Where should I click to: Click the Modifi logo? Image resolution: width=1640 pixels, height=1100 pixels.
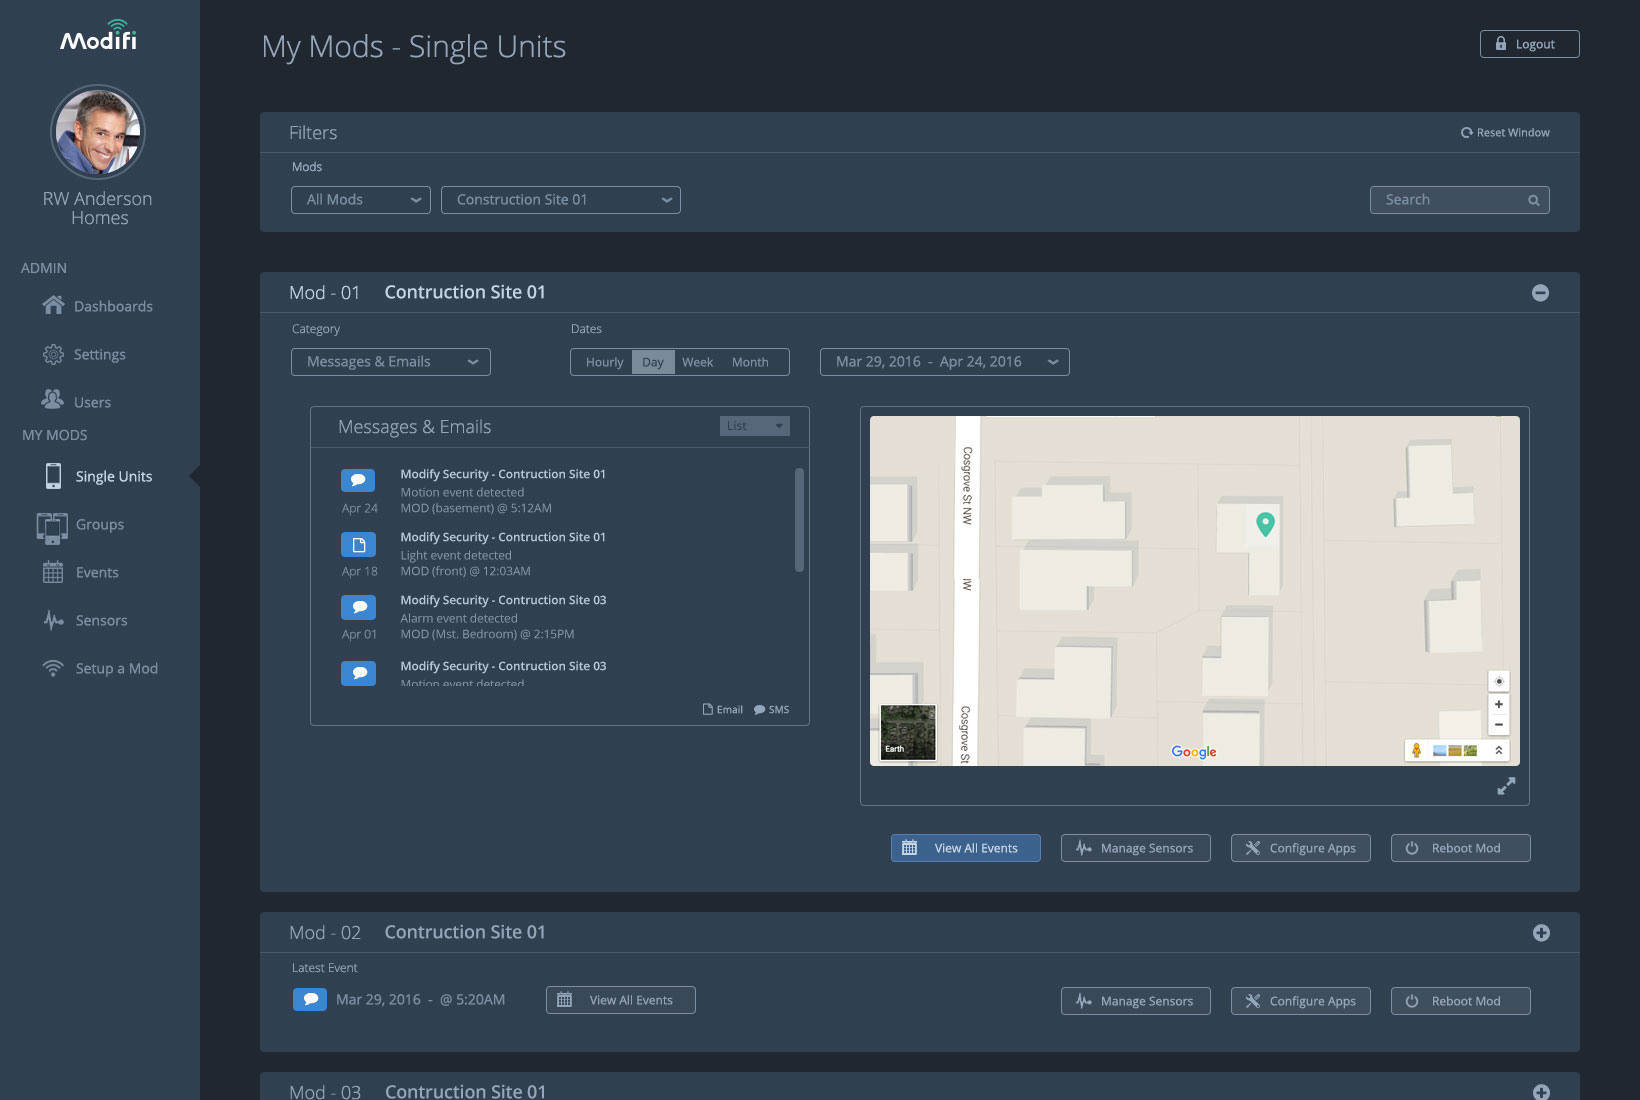pos(98,36)
